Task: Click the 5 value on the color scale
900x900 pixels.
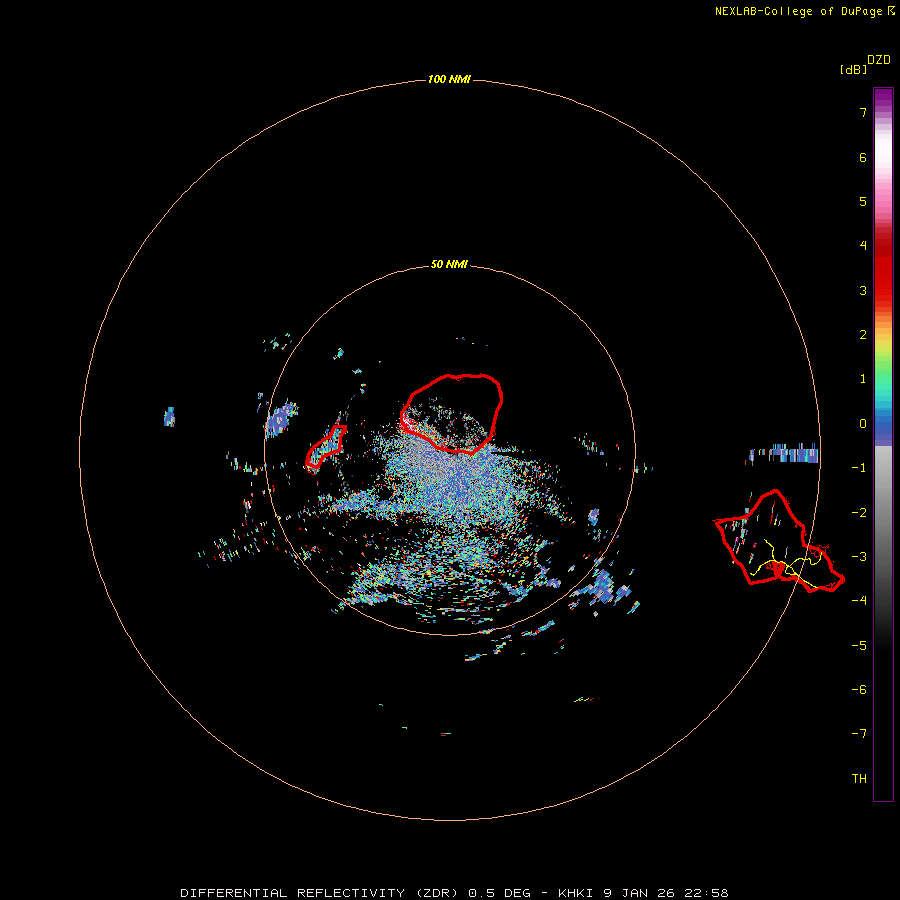Action: [x=863, y=201]
